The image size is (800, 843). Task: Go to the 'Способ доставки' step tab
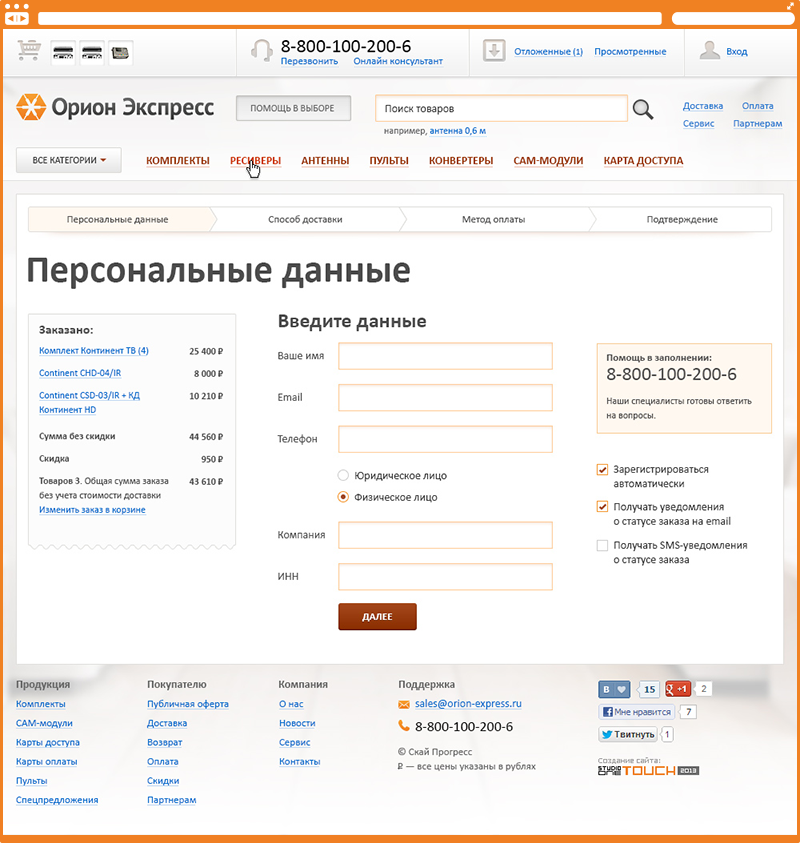(305, 219)
